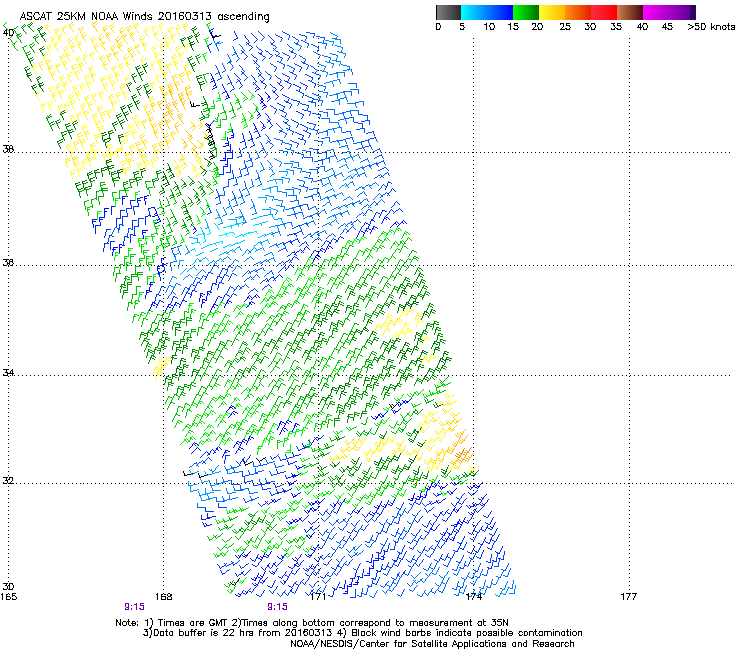Click the 'NOAA/NESDIS/Center for Satellite Applications' credit line

pyautogui.click(x=432, y=644)
